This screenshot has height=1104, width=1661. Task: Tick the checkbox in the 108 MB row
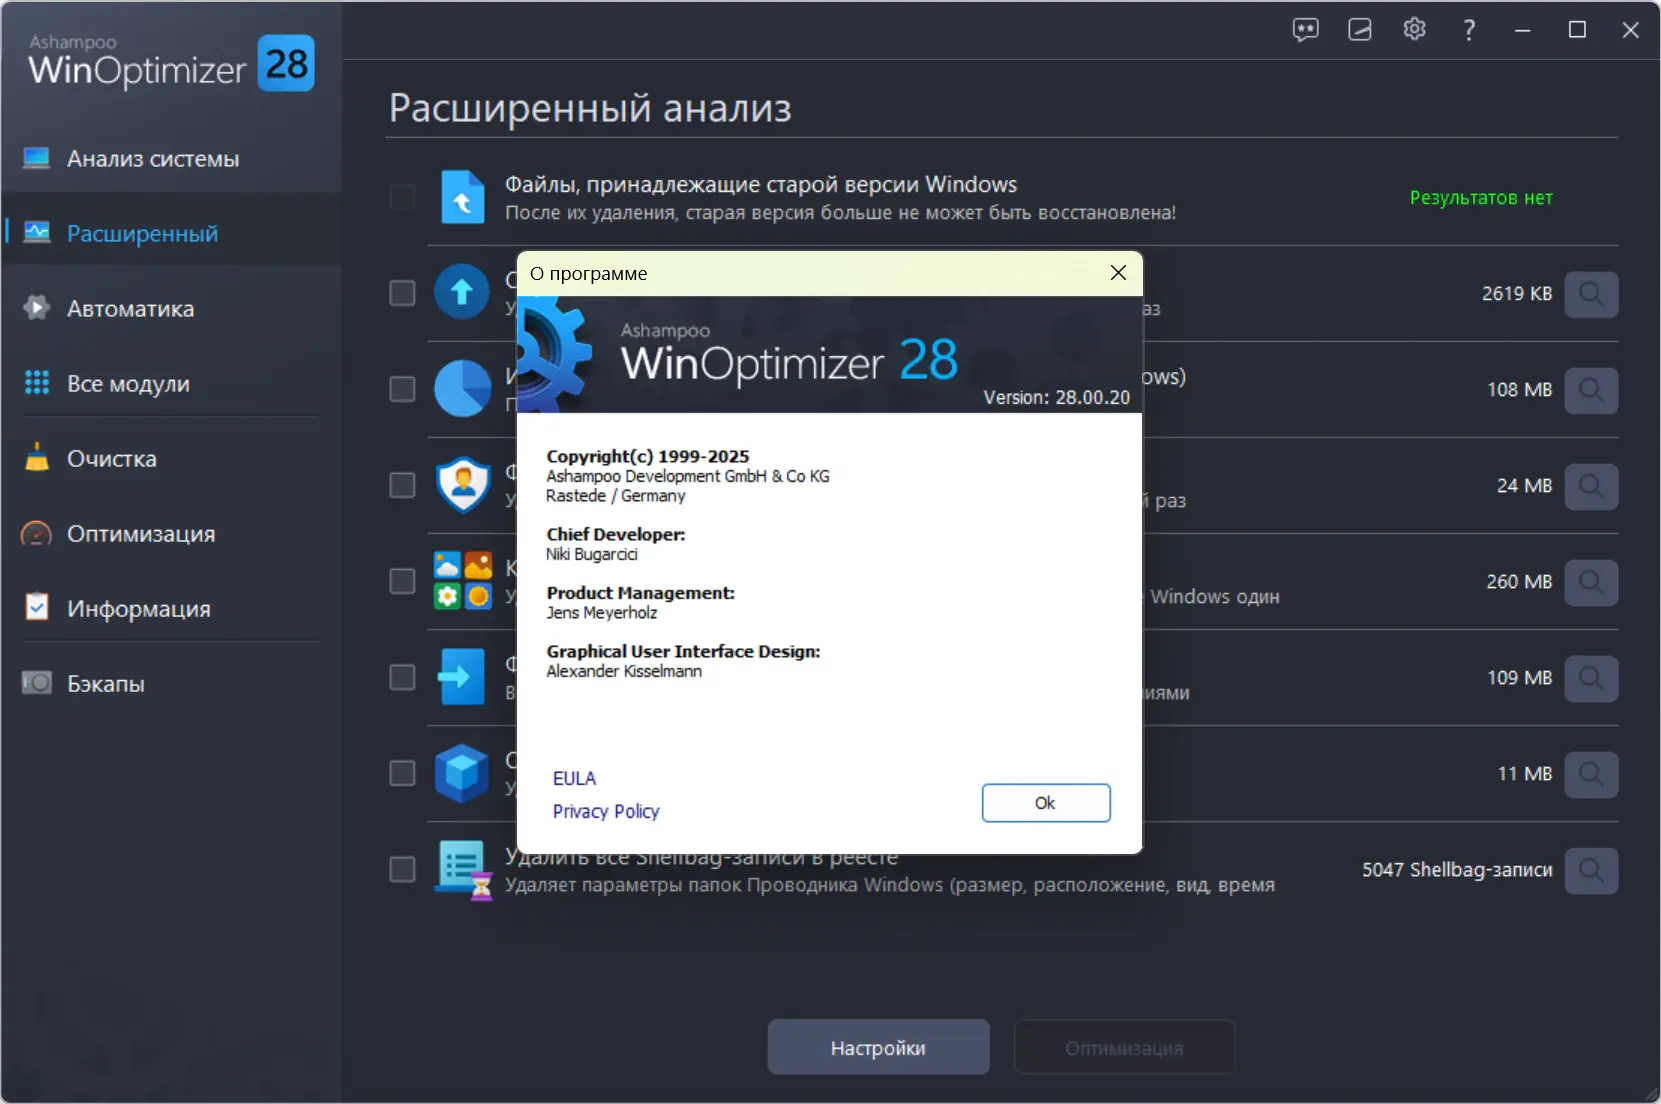pos(402,389)
